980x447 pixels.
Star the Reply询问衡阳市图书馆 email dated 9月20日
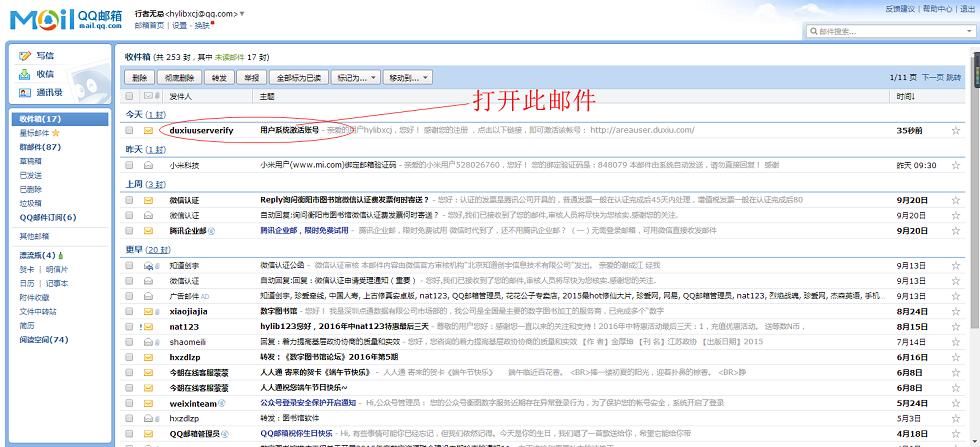click(x=955, y=201)
